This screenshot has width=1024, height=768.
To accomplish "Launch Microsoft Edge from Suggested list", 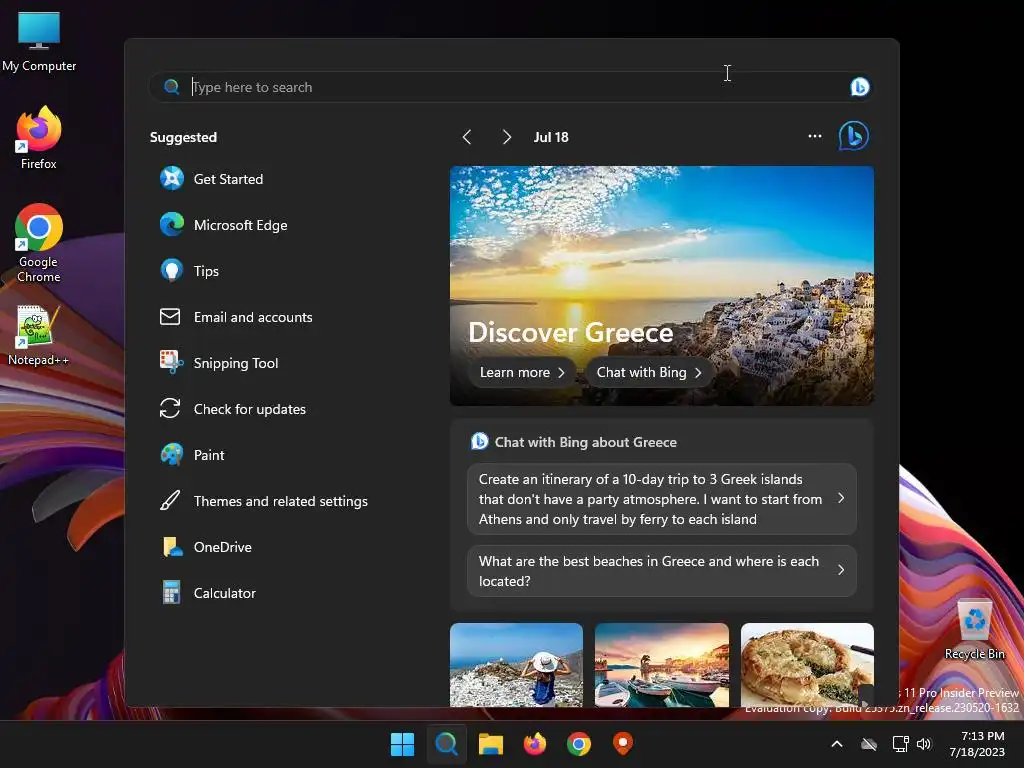I will click(x=172, y=225).
